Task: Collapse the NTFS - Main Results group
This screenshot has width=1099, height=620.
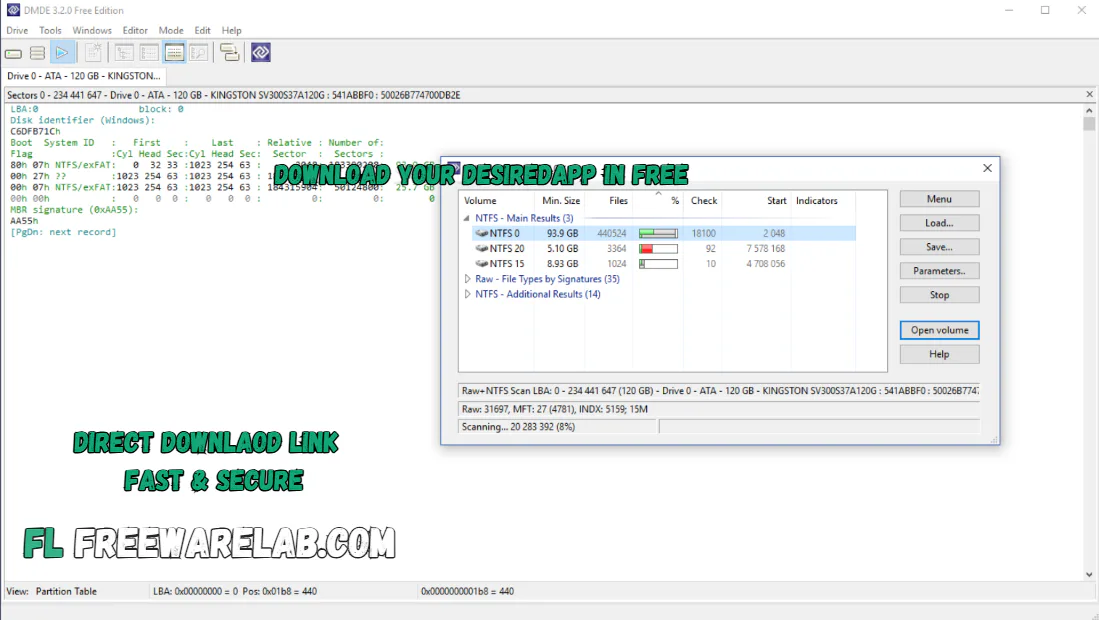Action: tap(466, 217)
